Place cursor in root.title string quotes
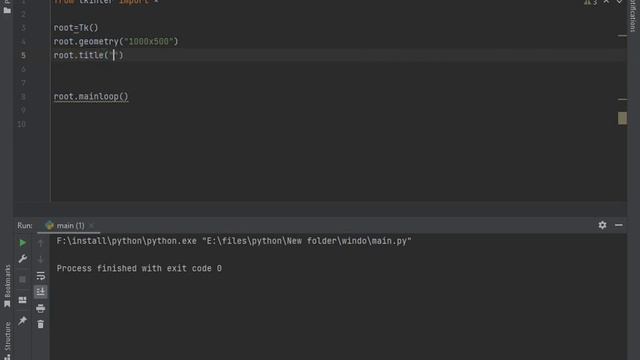 [115, 55]
